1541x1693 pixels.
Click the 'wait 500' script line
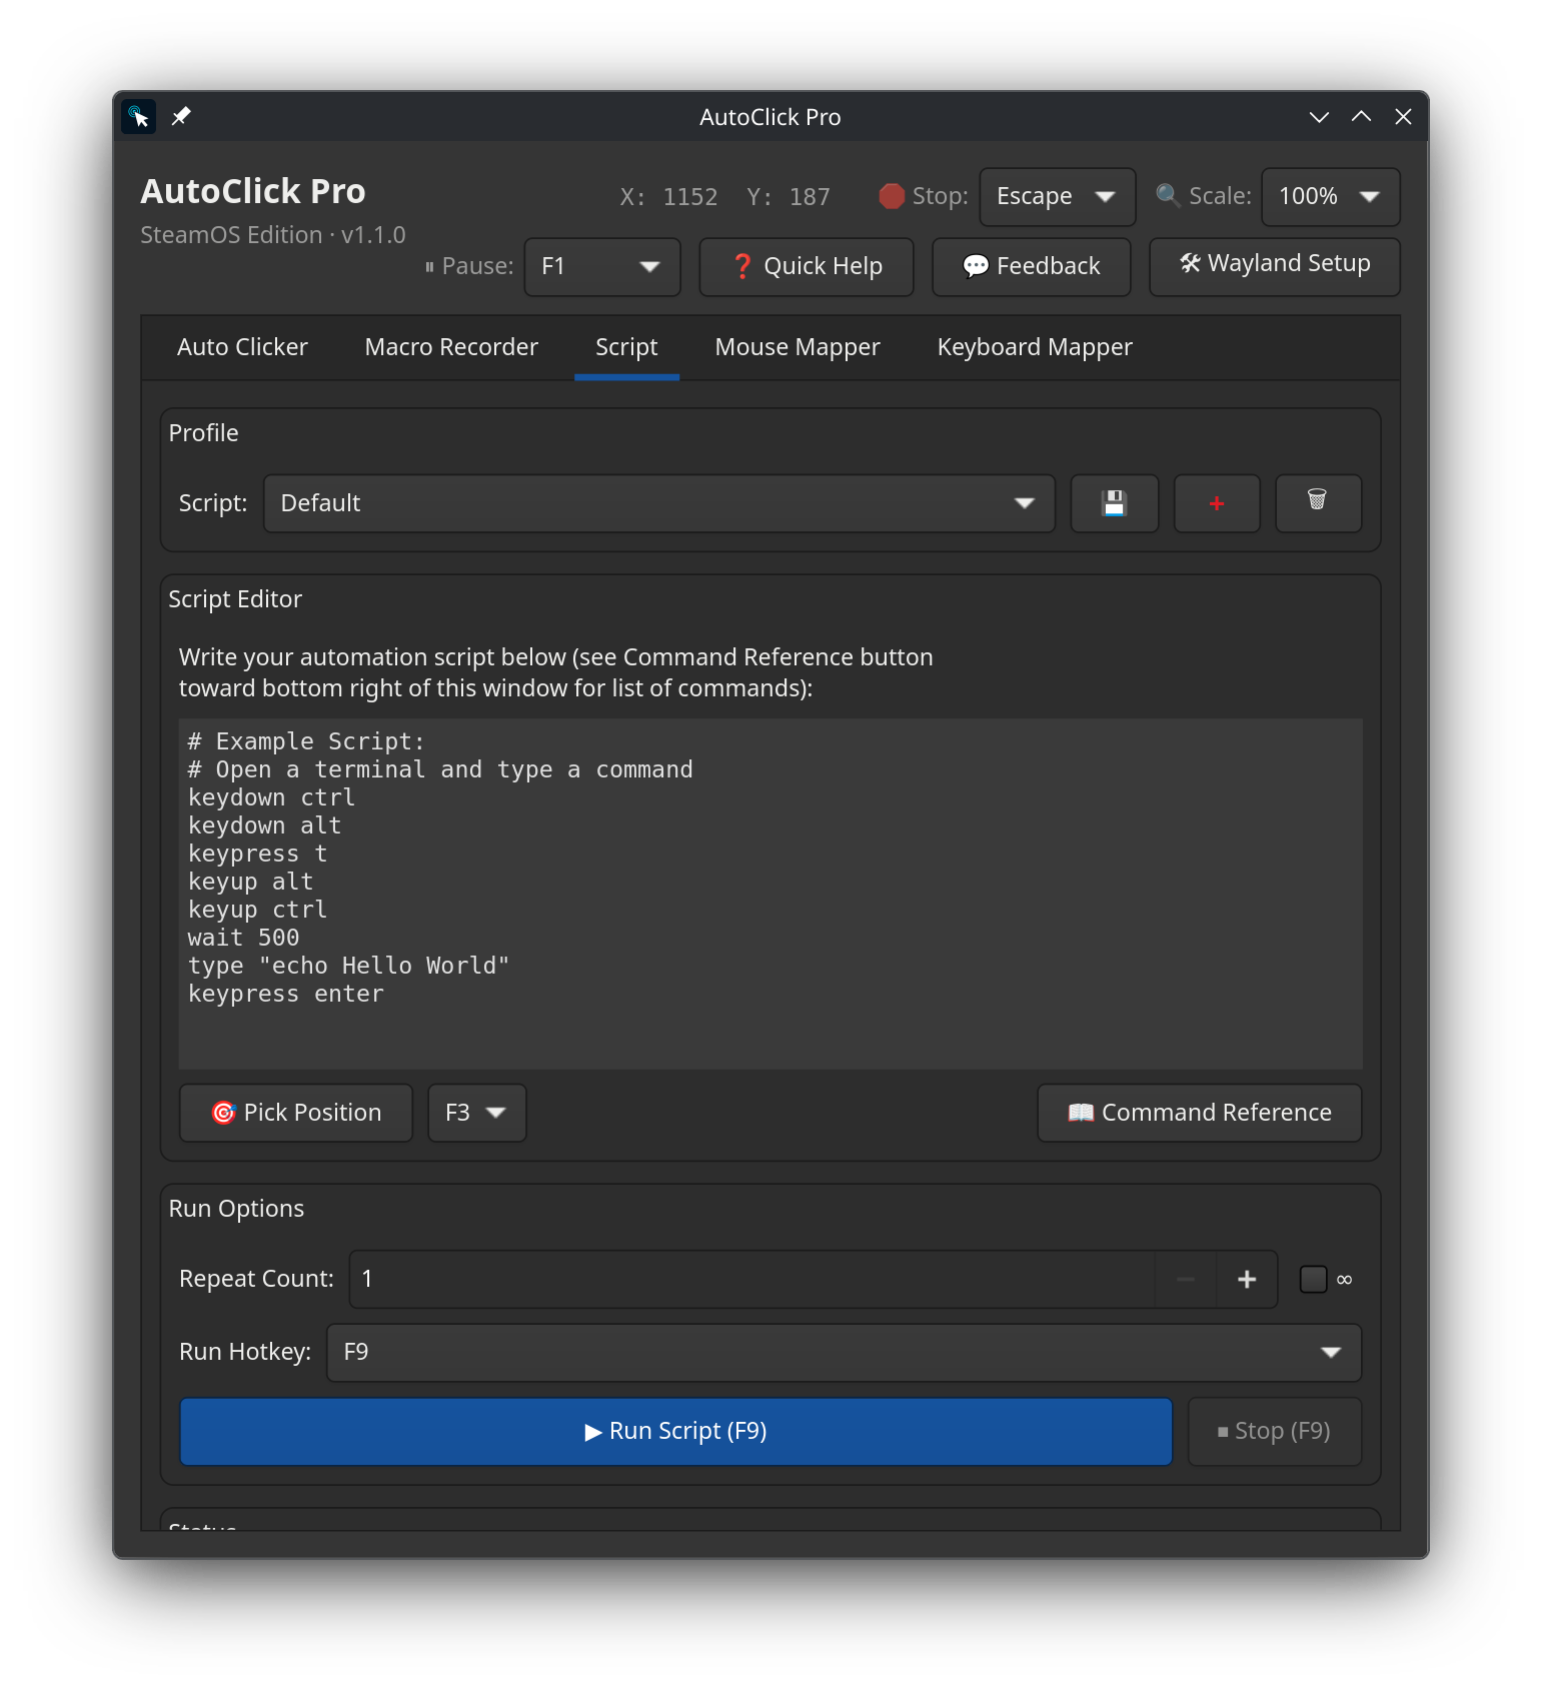coord(243,938)
